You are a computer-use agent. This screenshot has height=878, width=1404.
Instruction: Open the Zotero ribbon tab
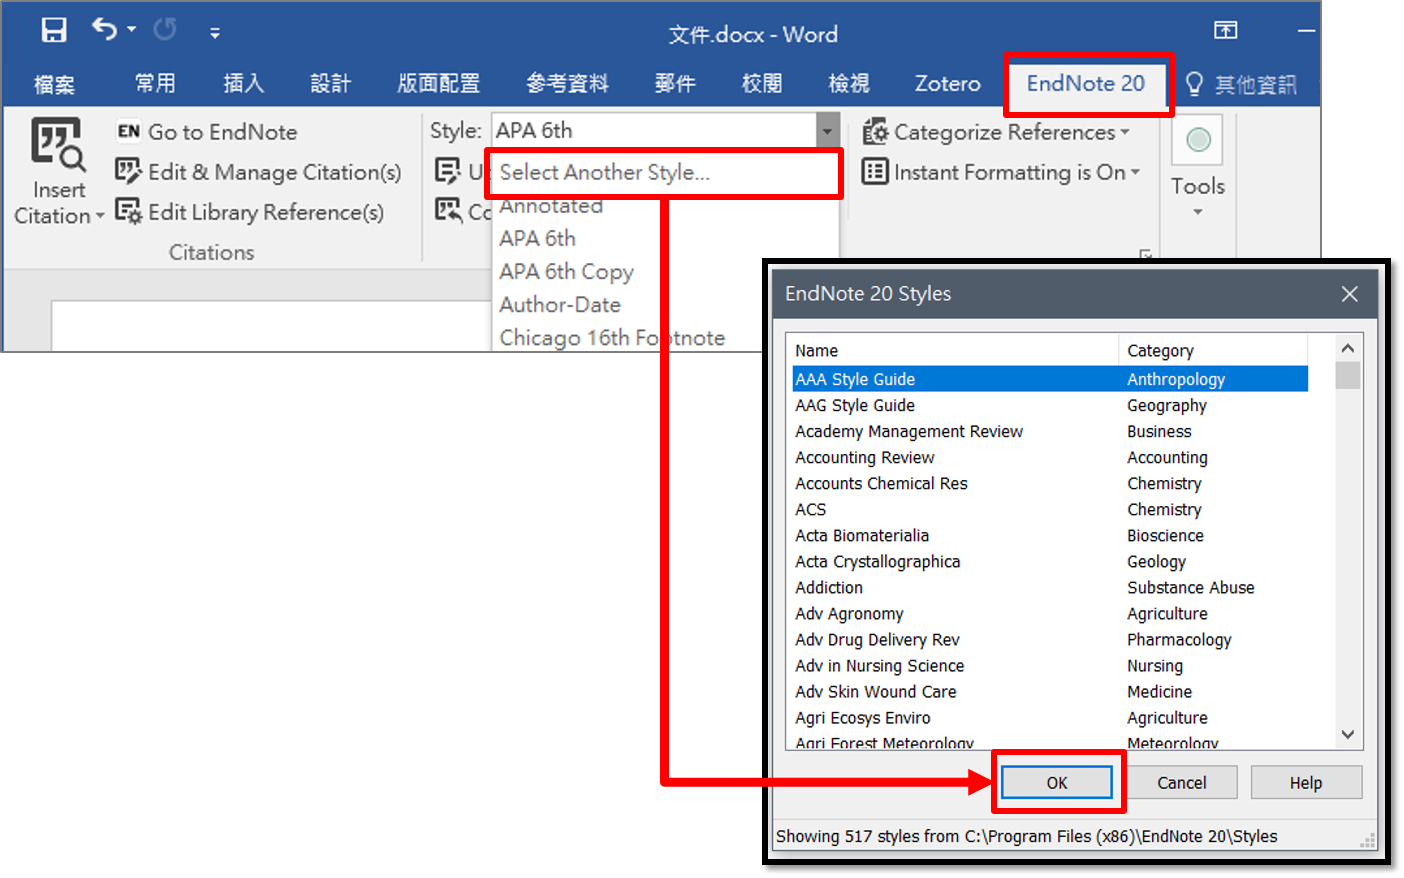click(x=946, y=84)
